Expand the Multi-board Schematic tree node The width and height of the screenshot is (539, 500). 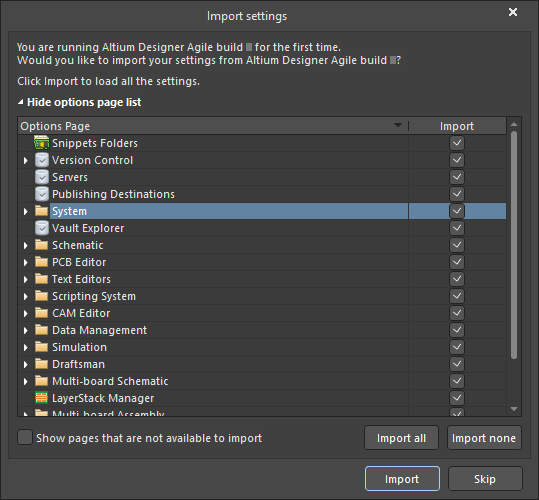pos(25,381)
